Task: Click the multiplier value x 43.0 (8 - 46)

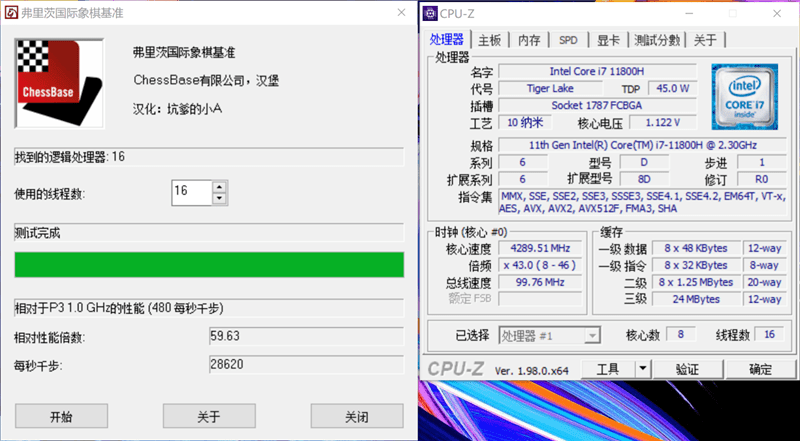Action: coord(540,265)
